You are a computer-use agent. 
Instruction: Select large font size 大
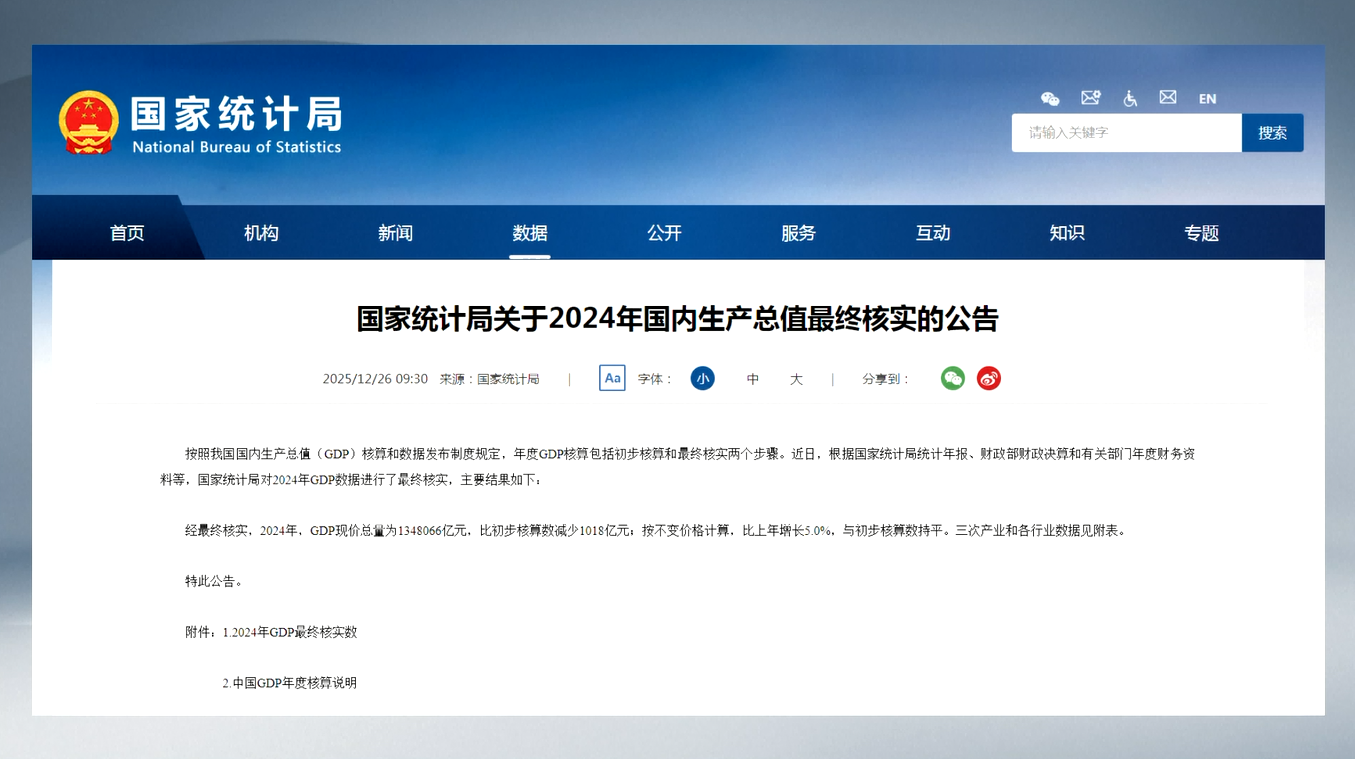(x=796, y=379)
